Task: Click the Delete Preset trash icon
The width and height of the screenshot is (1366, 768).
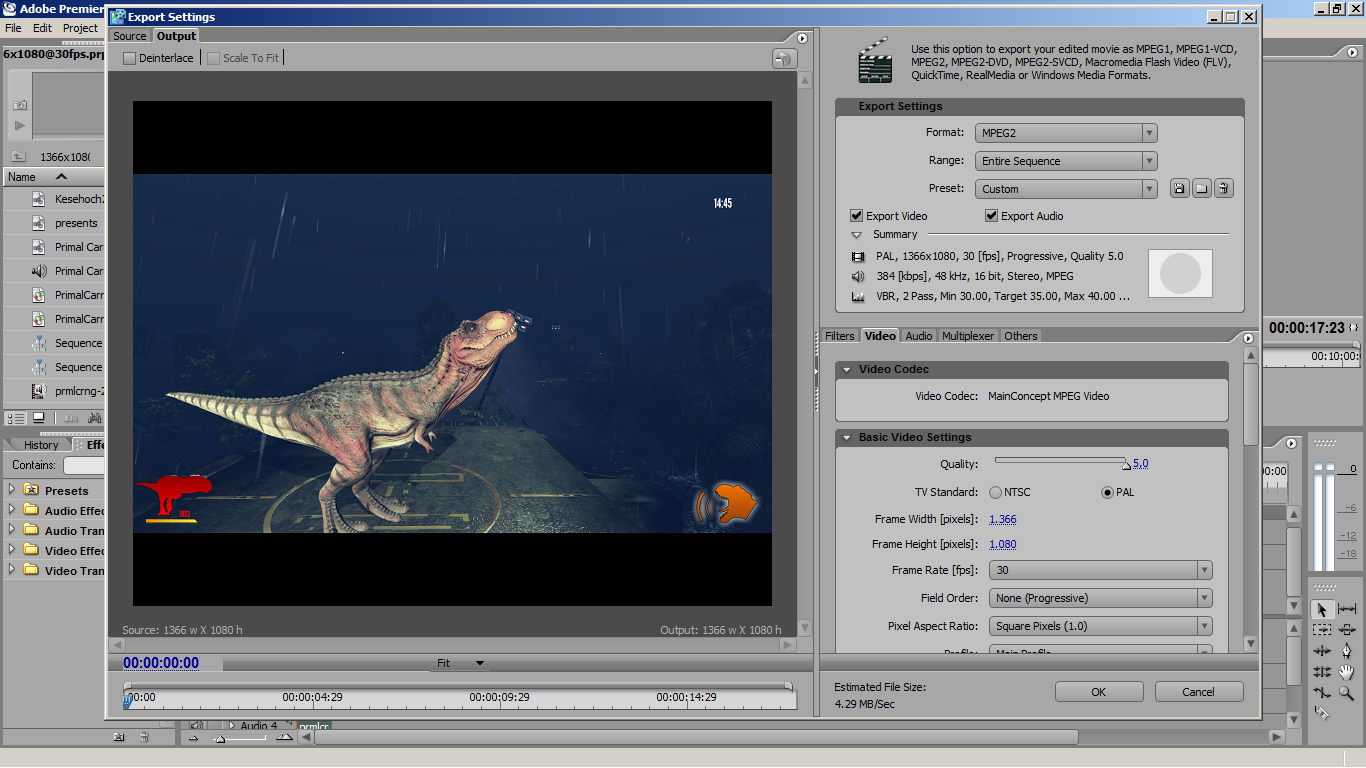Action: click(1224, 188)
